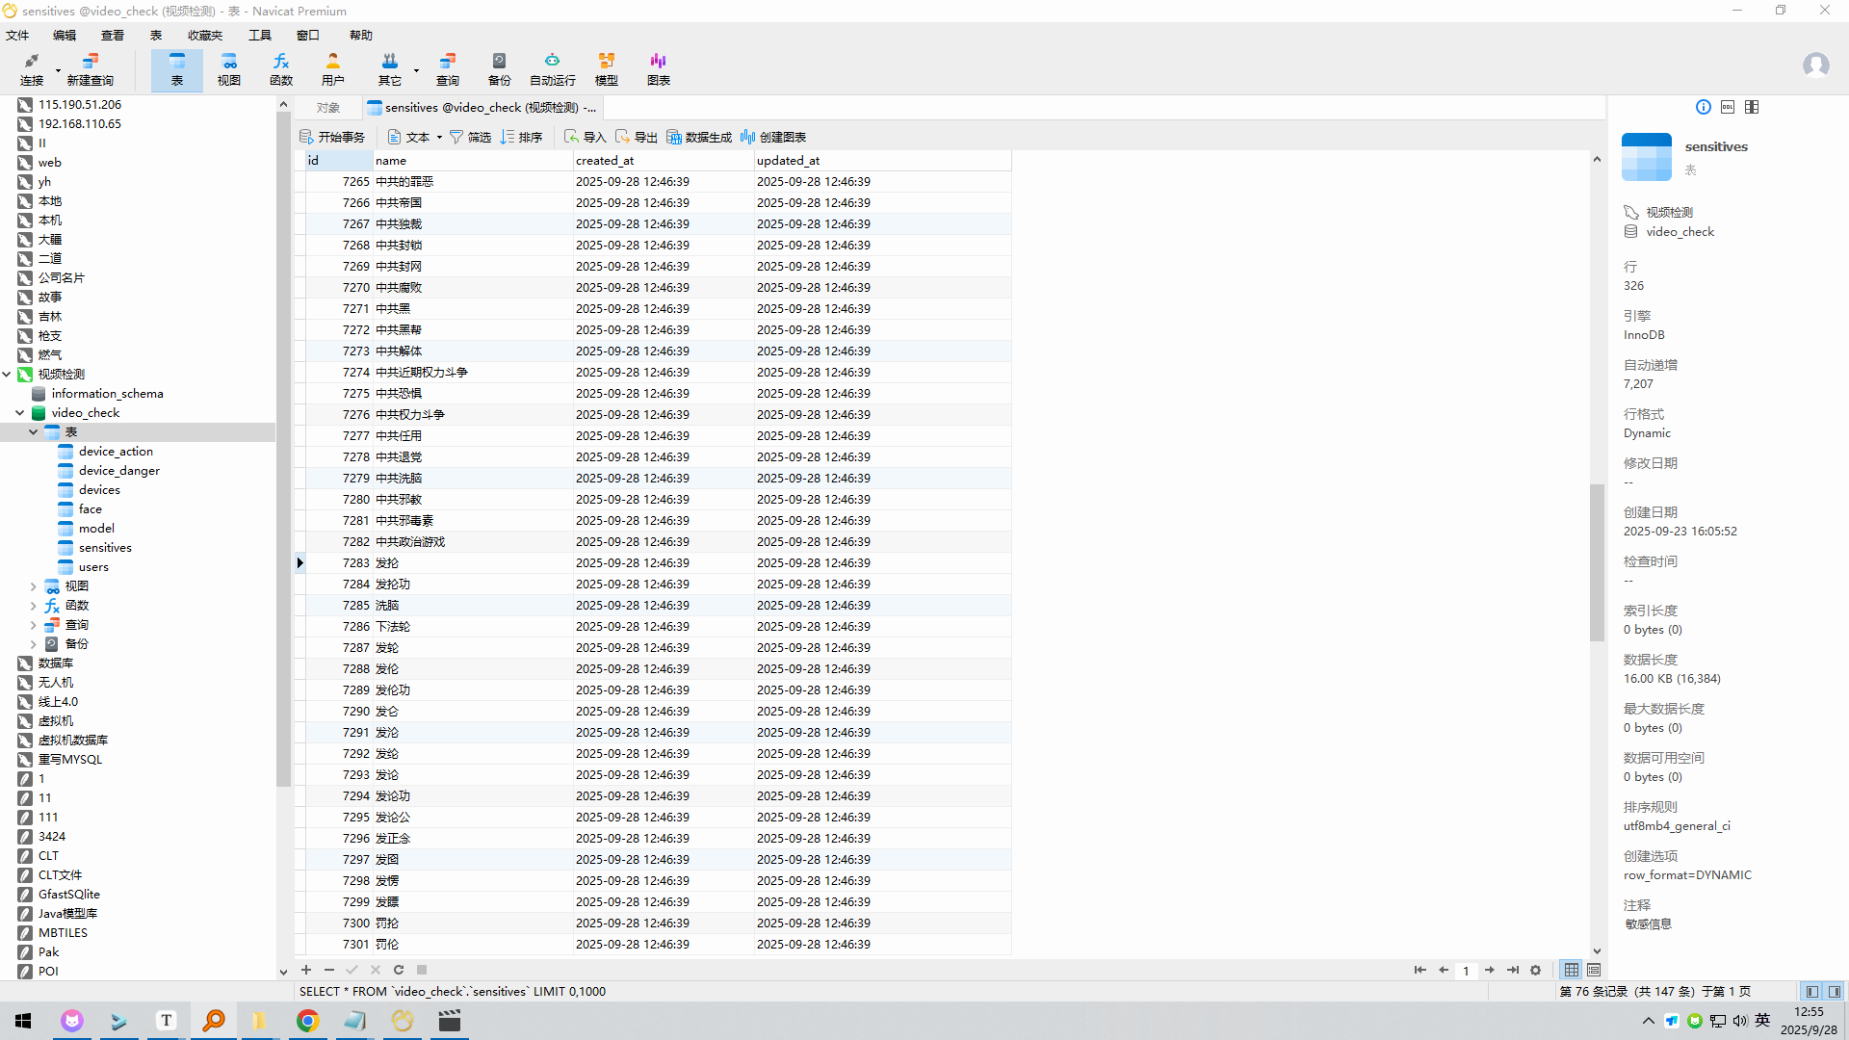Click the 导出 (Export) button
Screen dimensions: 1849x1040
pos(636,137)
